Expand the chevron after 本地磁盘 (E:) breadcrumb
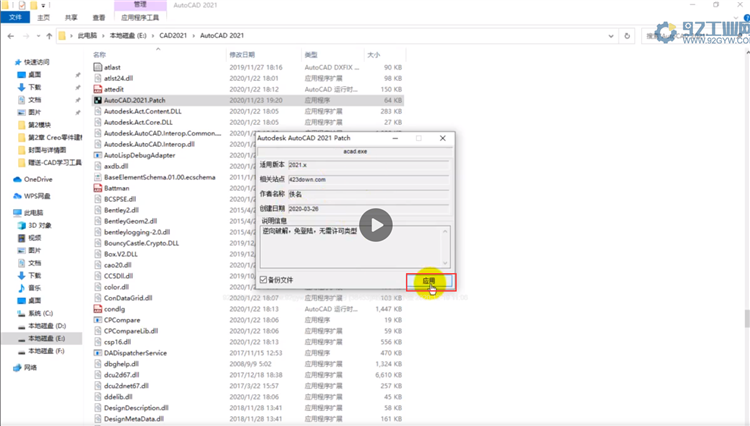The image size is (750, 426). coord(153,36)
